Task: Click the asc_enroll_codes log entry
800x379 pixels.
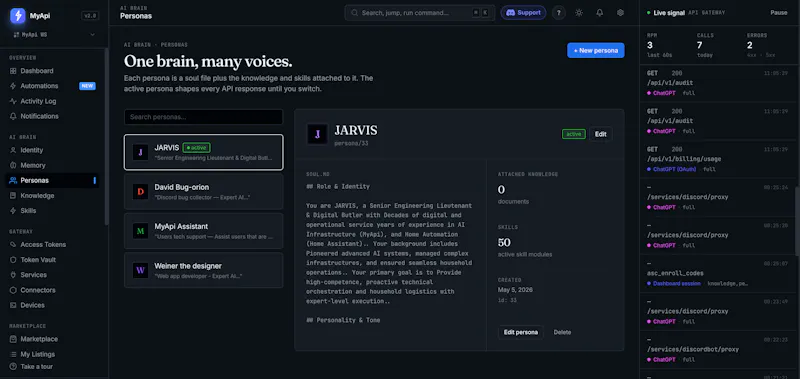Action: click(x=718, y=273)
